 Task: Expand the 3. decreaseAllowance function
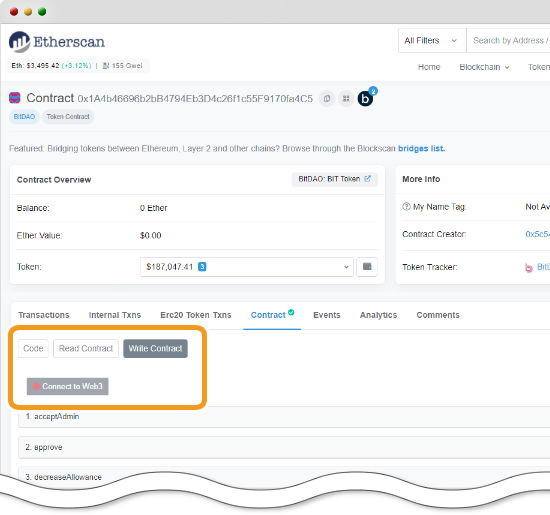tap(284, 477)
